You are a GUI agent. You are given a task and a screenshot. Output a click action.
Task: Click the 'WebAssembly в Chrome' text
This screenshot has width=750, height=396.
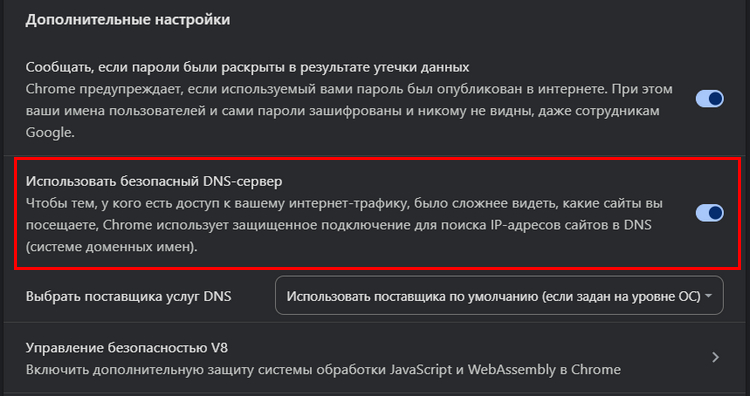point(544,370)
